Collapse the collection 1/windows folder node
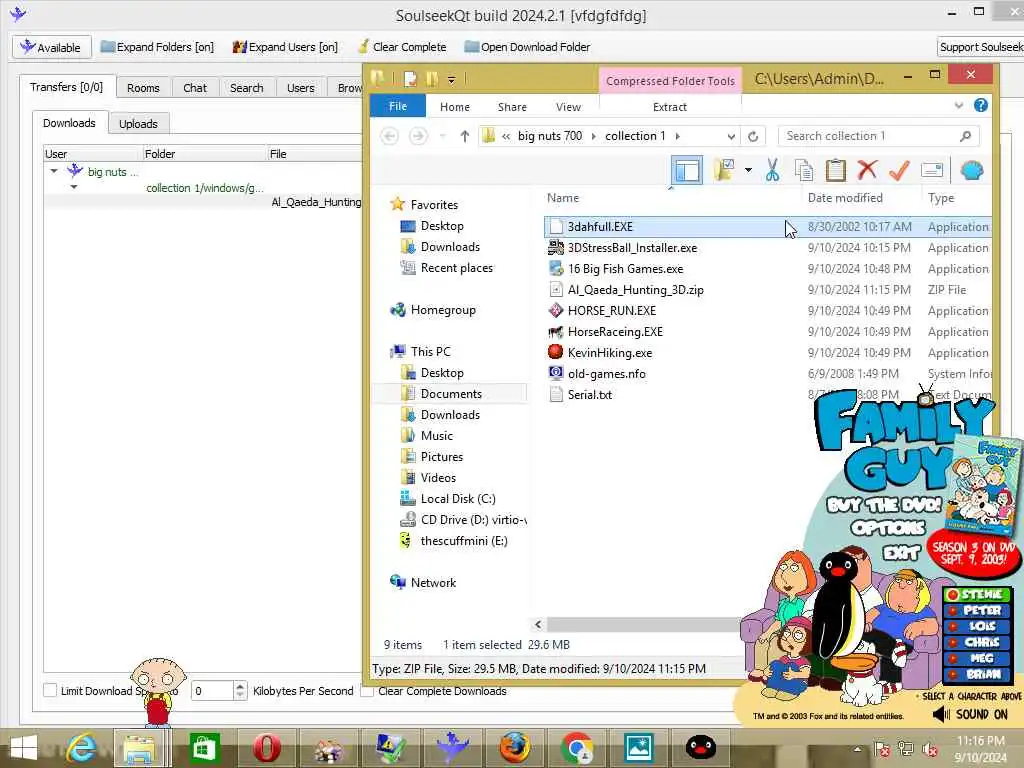Screen dimensions: 1024x768 coord(74,187)
